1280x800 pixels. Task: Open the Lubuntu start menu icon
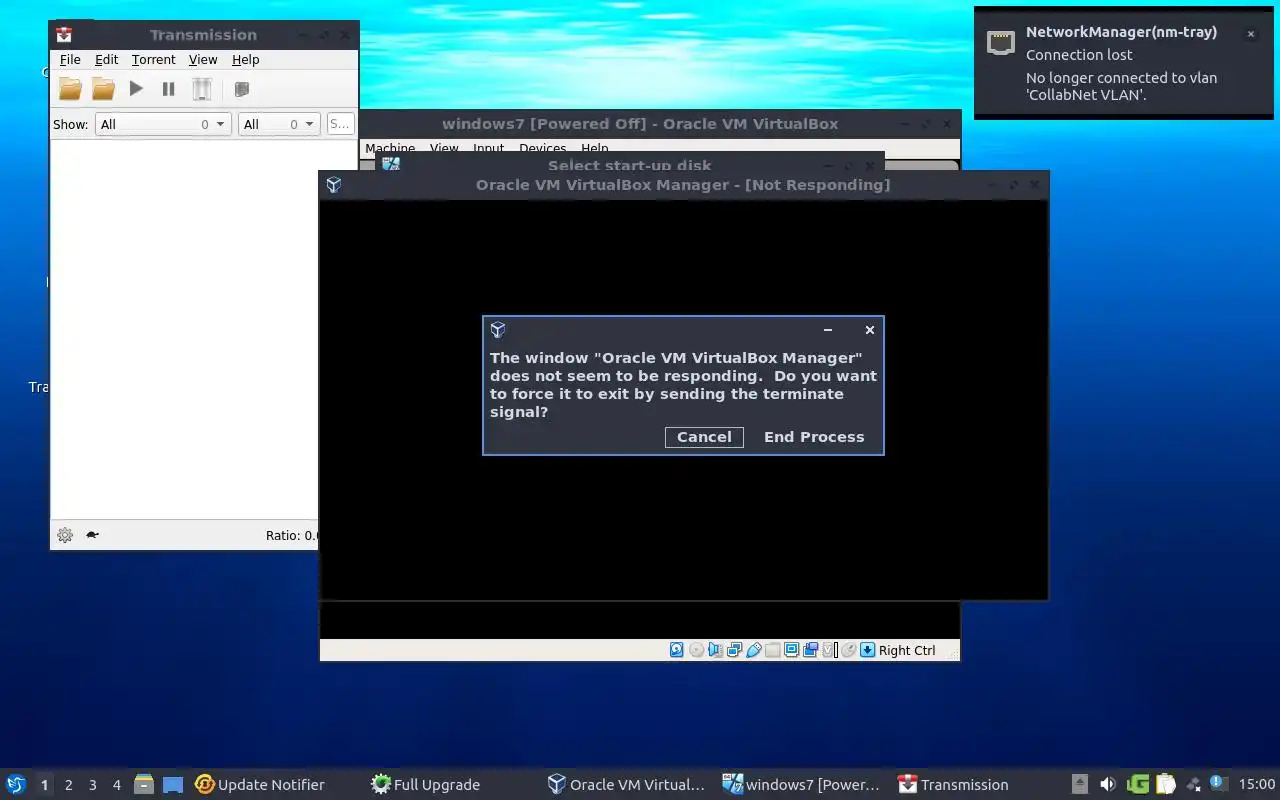click(16, 784)
